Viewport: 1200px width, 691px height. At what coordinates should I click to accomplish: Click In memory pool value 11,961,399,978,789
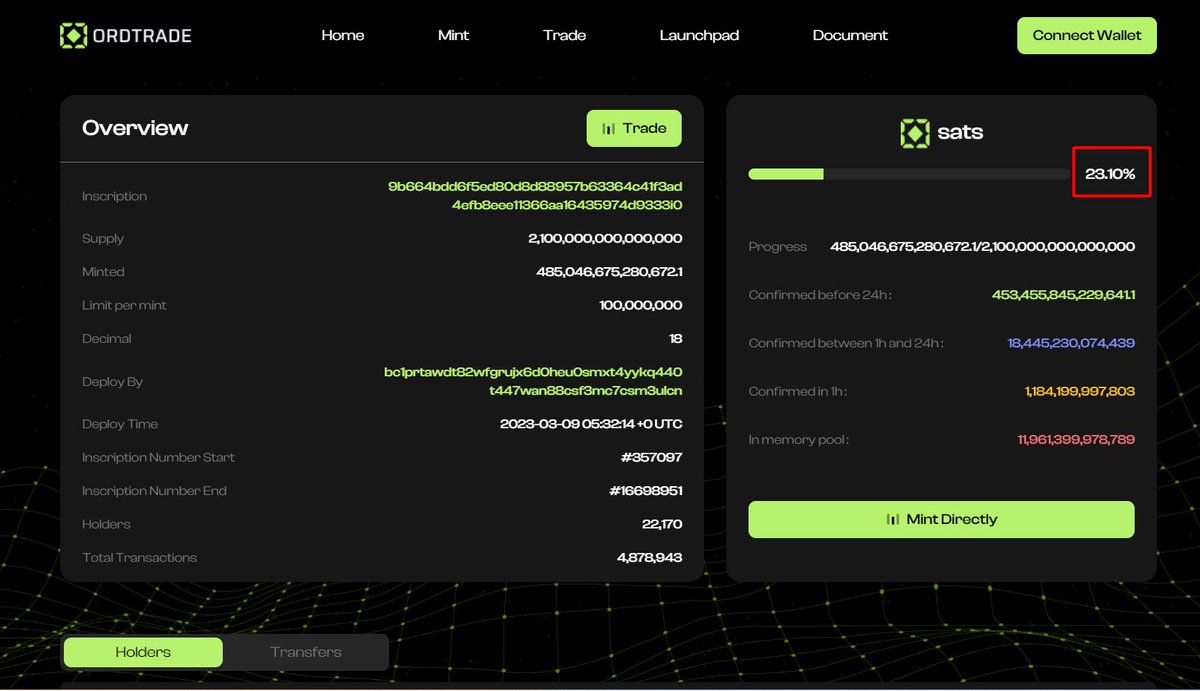tap(1076, 439)
